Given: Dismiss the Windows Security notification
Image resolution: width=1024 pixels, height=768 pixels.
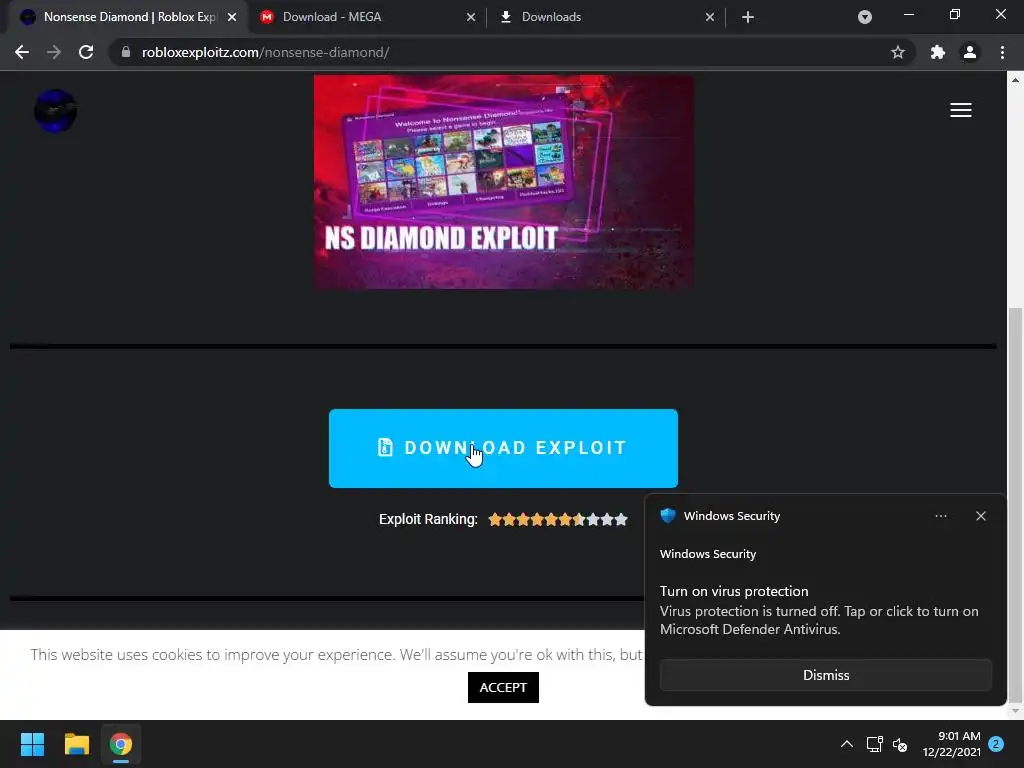Looking at the screenshot, I should pos(825,675).
